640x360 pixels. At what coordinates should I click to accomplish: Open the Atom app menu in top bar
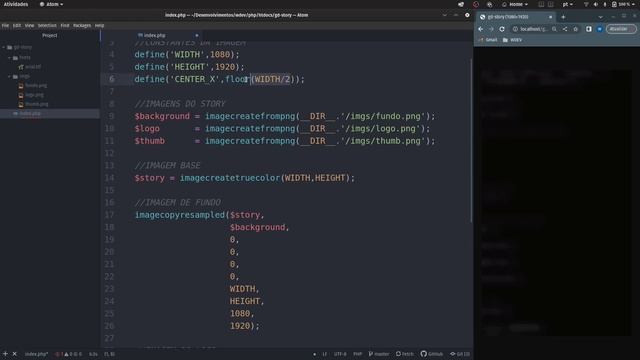pos(51,4)
